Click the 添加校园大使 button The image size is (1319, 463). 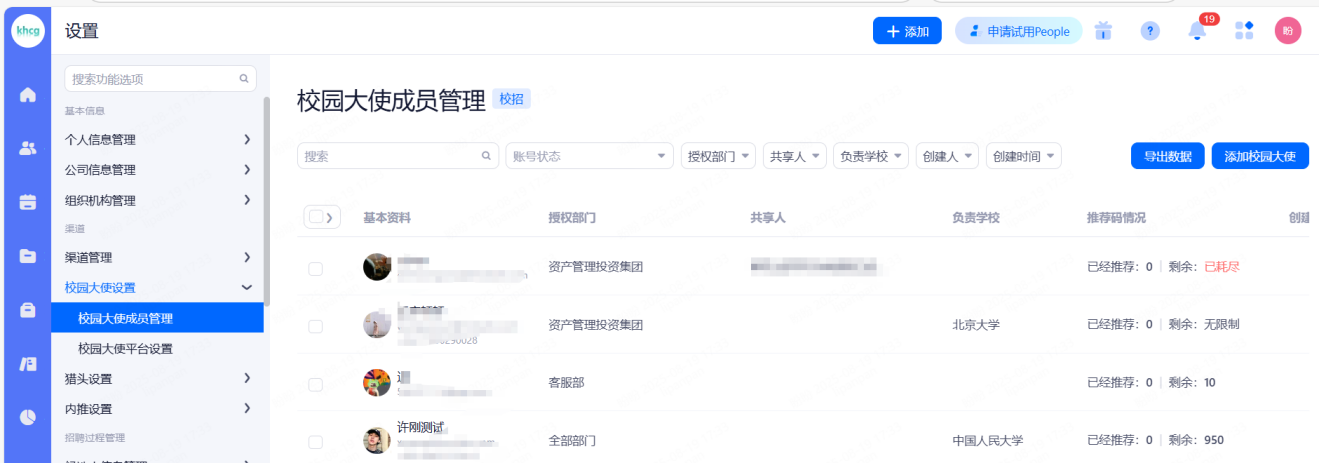1259,156
